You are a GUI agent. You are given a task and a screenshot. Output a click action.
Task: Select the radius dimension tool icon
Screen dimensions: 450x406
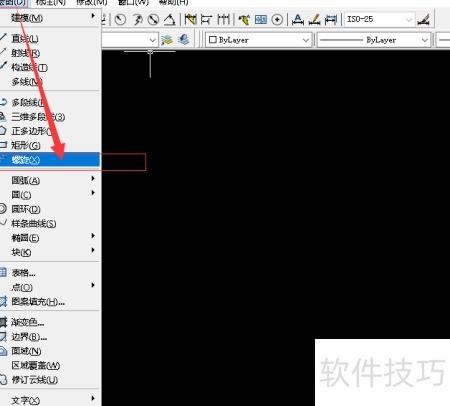click(x=120, y=20)
